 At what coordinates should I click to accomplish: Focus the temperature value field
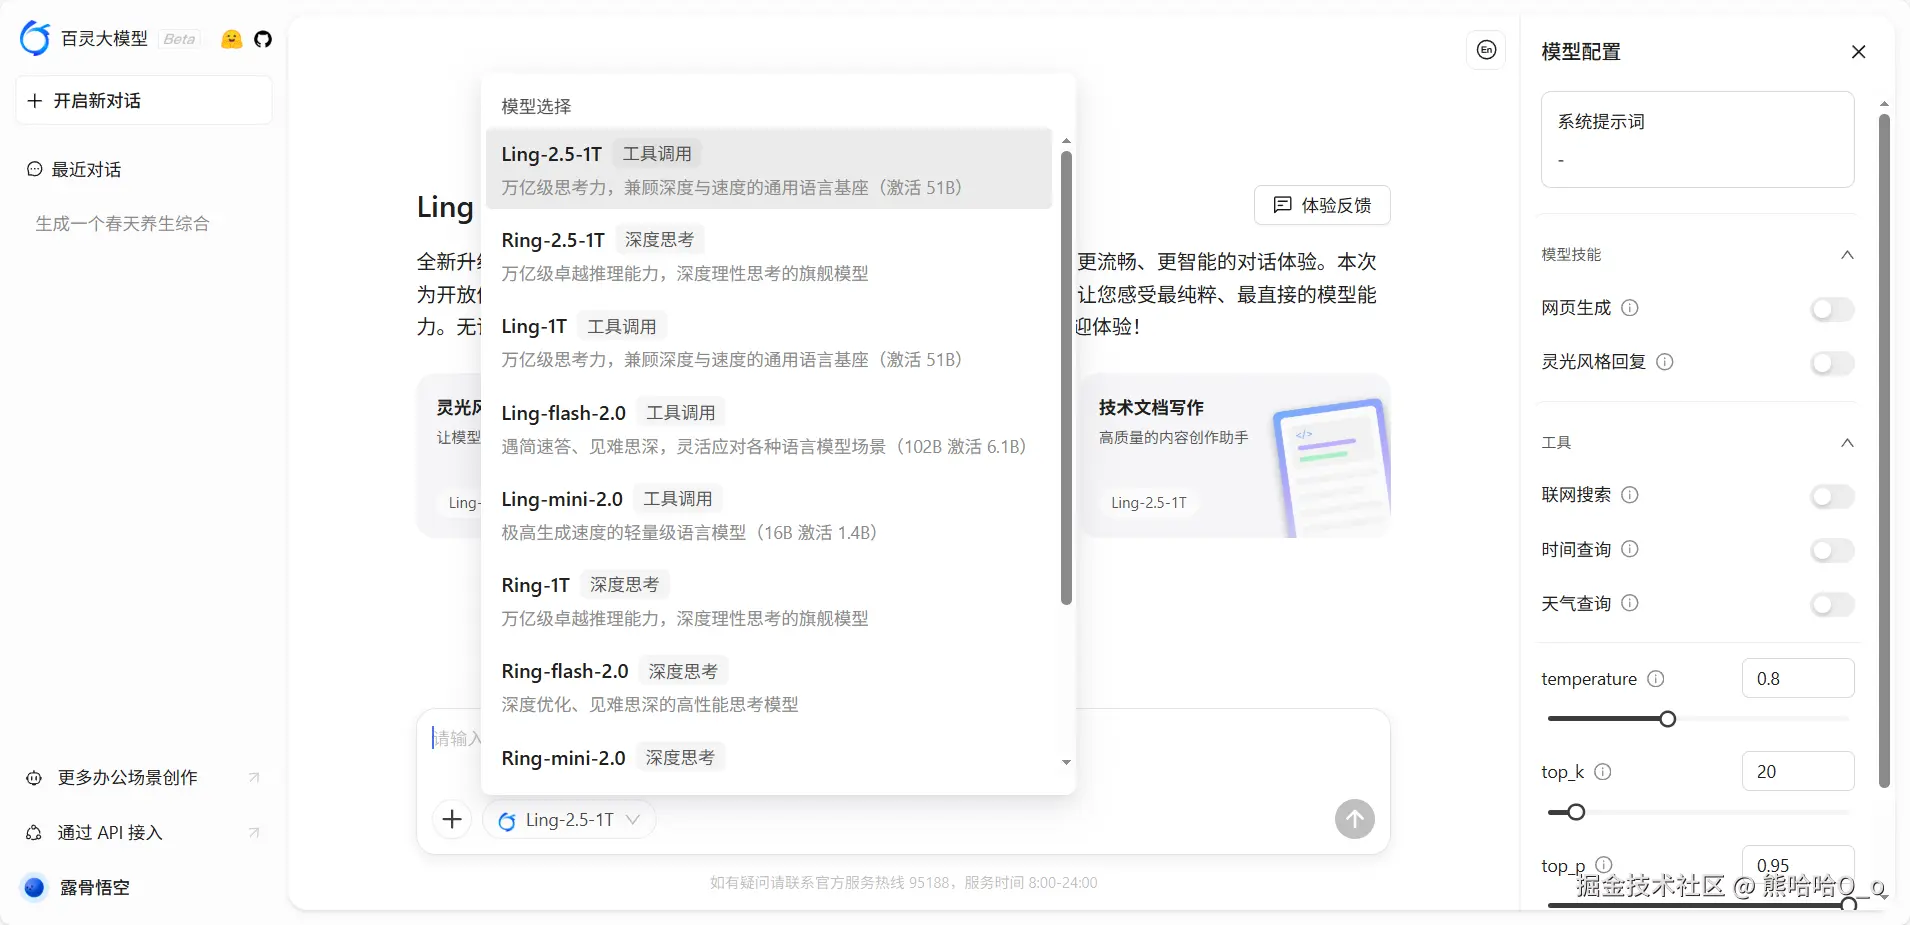pyautogui.click(x=1798, y=678)
